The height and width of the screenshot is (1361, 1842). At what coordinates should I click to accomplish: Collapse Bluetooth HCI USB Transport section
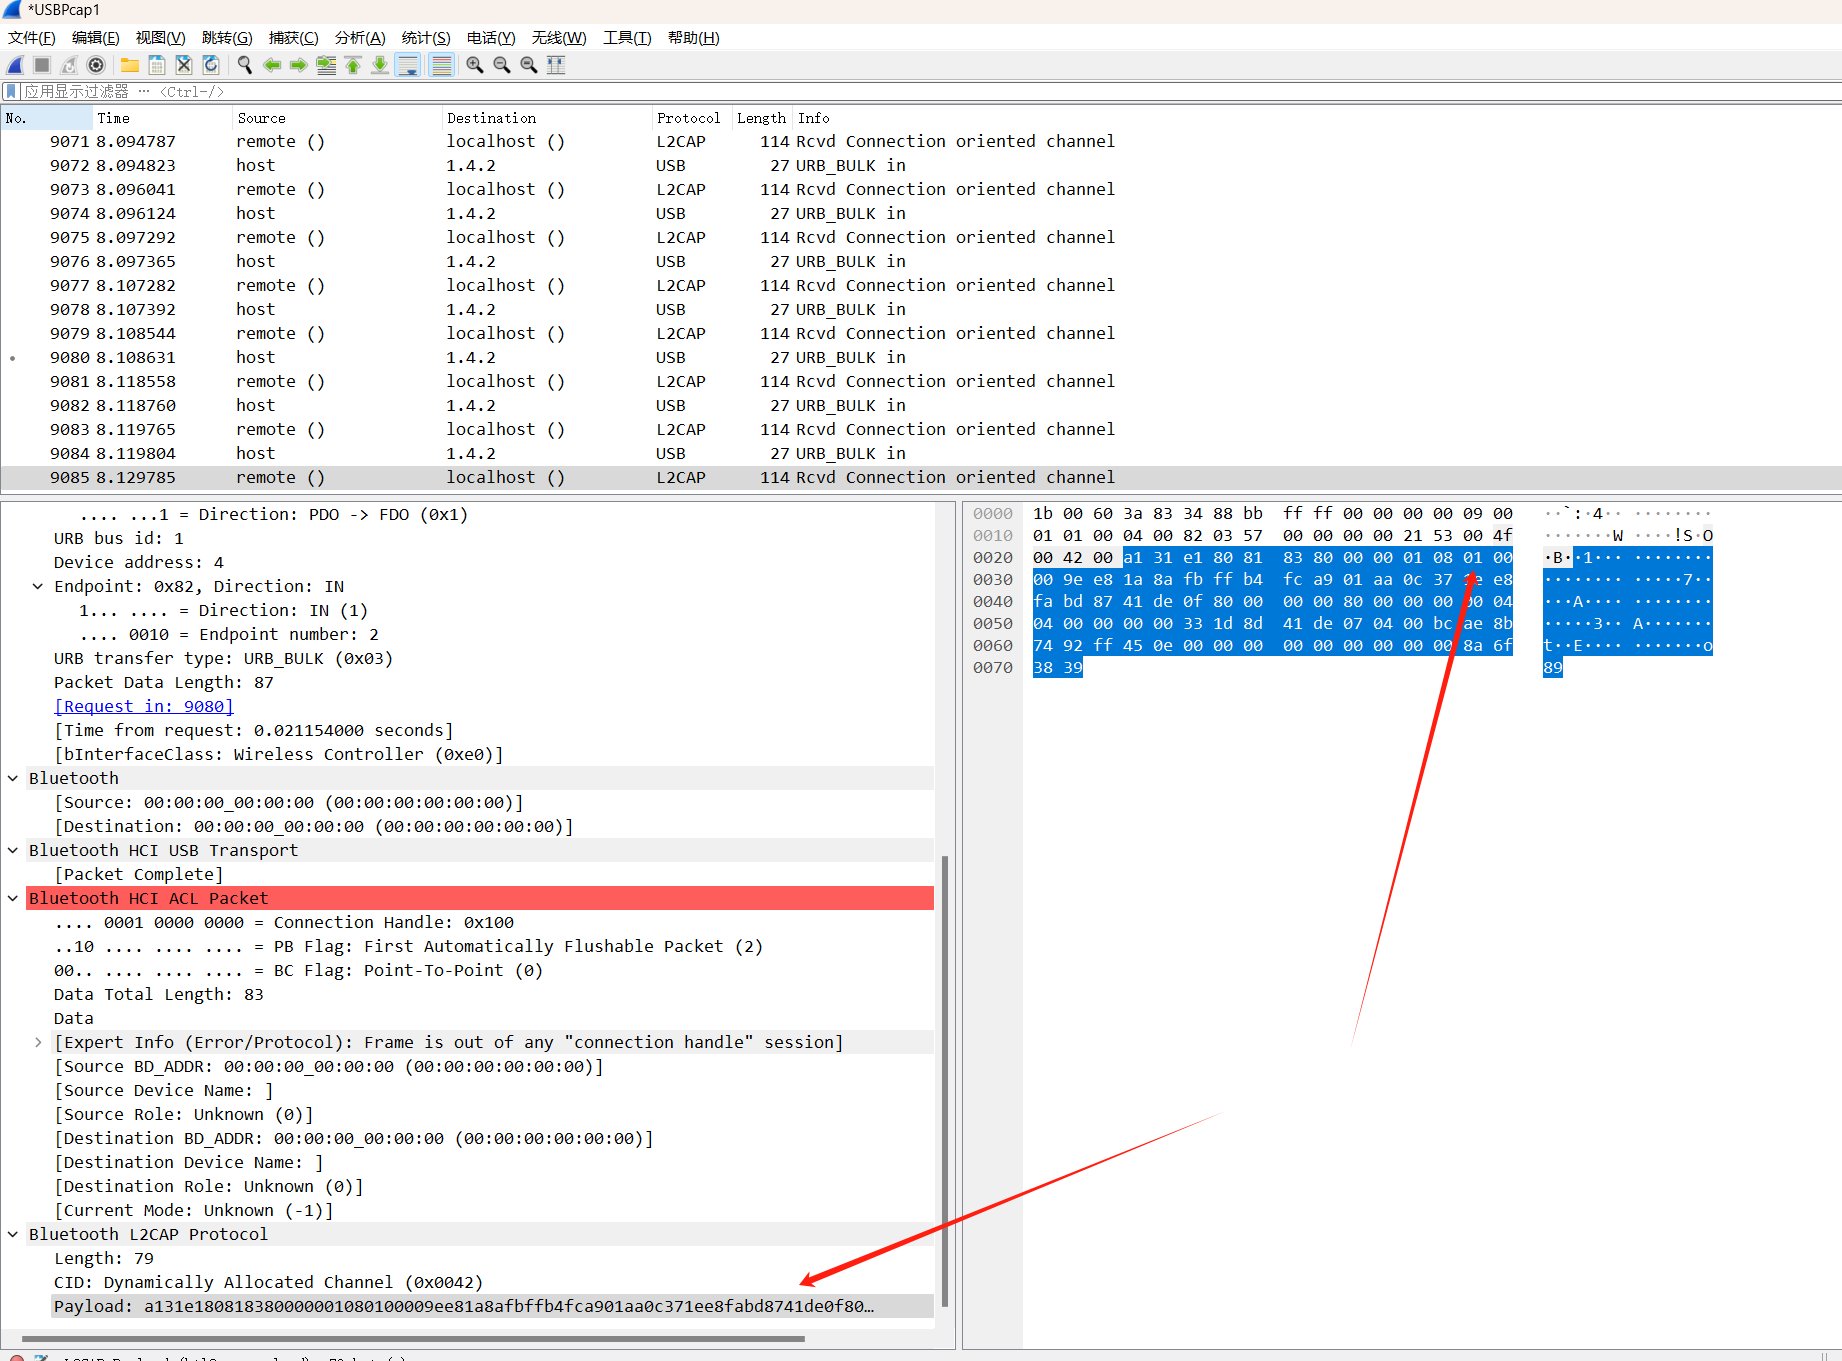(13, 850)
